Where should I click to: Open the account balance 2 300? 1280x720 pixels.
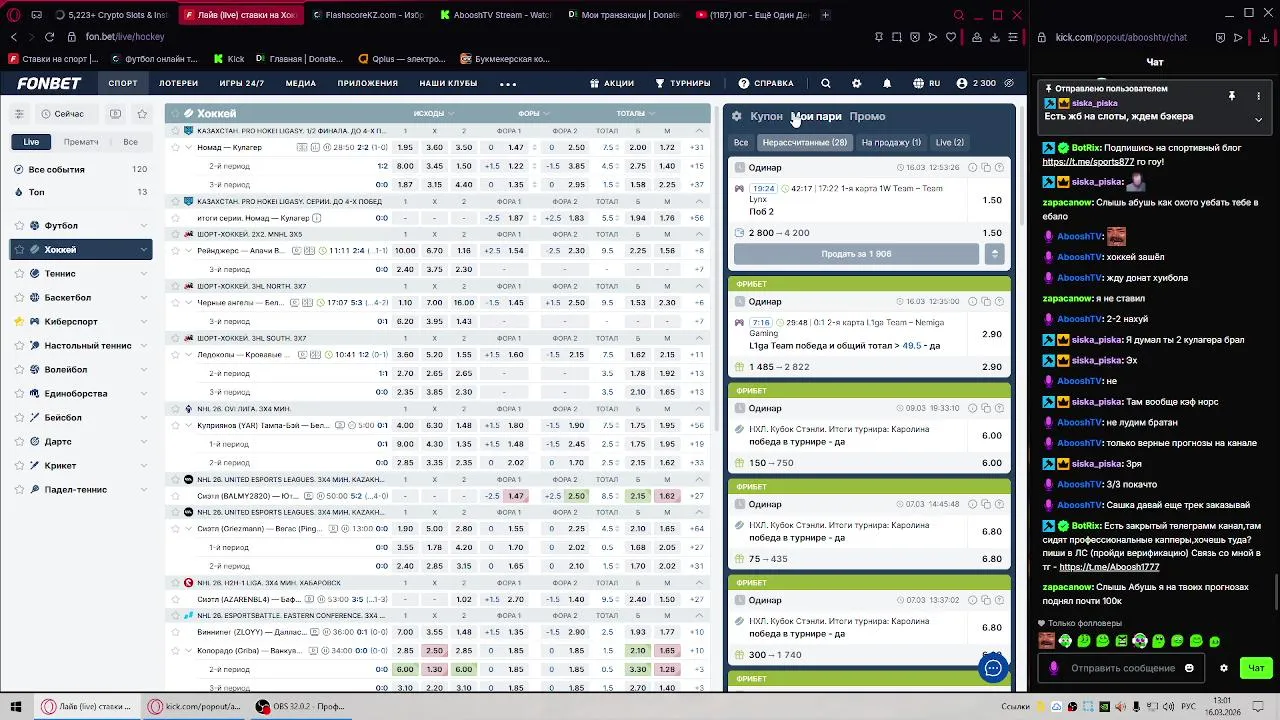coord(976,83)
